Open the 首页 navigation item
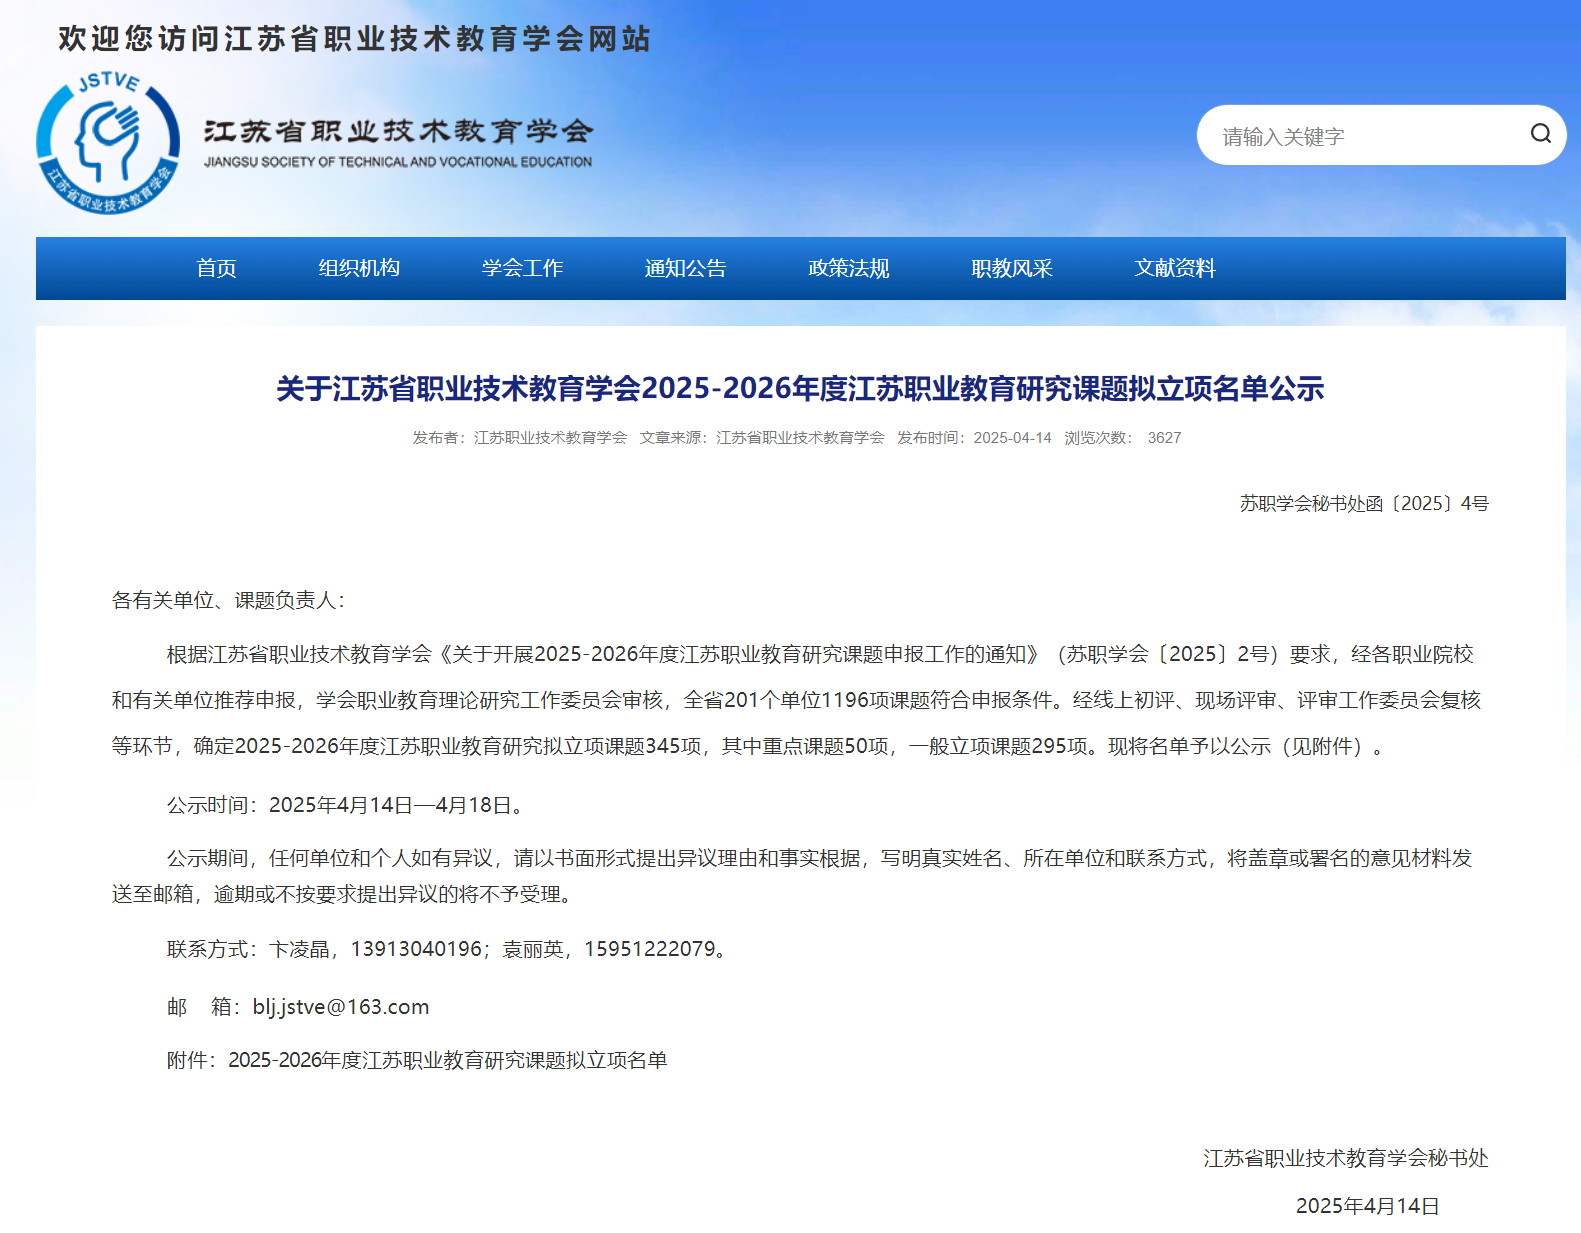The width and height of the screenshot is (1581, 1233). pyautogui.click(x=216, y=268)
